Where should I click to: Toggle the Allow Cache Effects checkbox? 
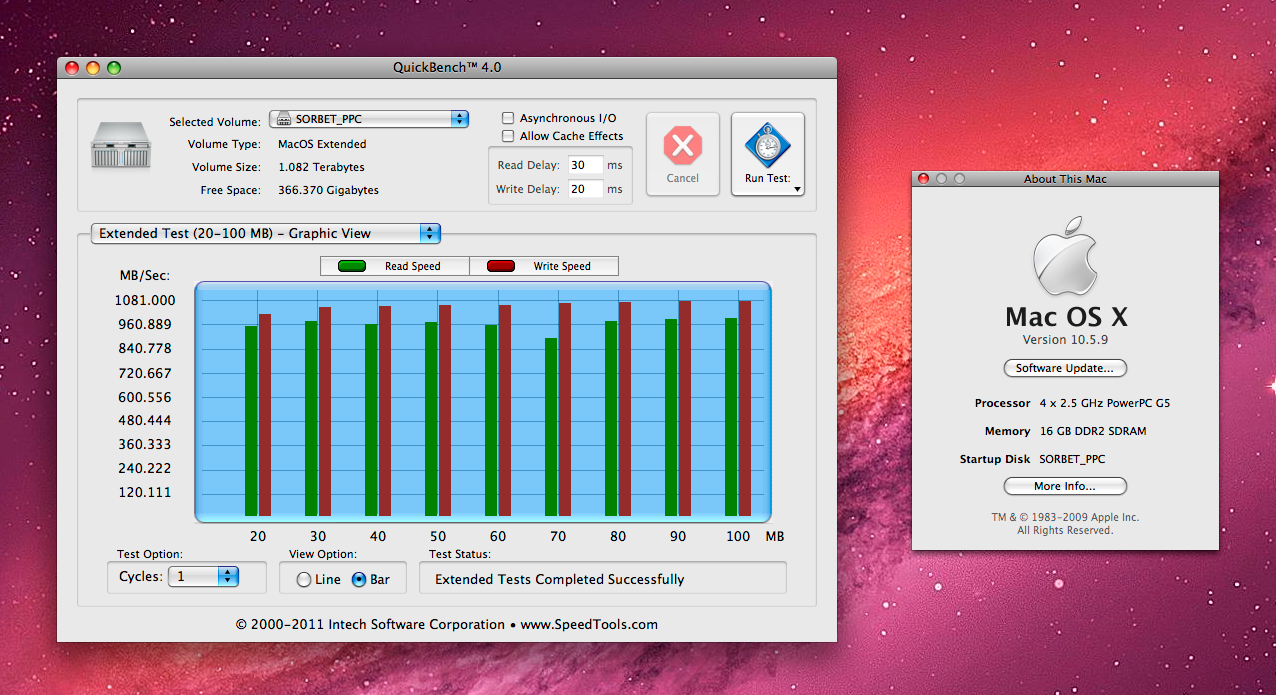click(x=508, y=136)
